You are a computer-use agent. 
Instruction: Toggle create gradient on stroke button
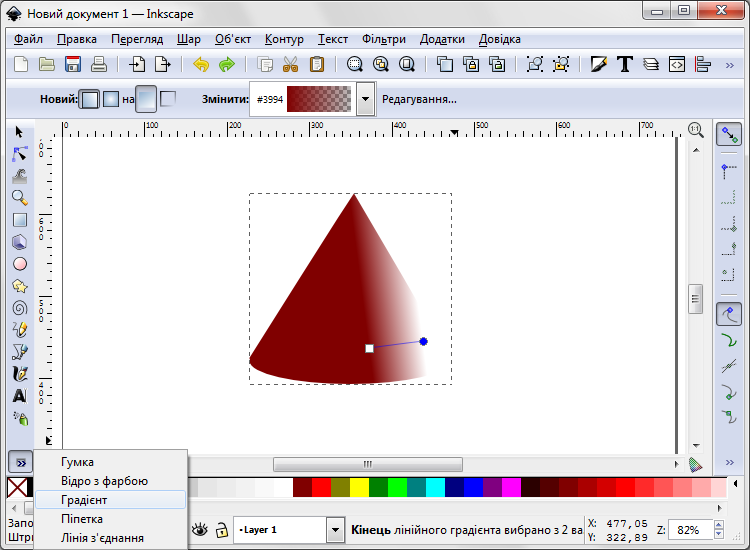point(167,99)
